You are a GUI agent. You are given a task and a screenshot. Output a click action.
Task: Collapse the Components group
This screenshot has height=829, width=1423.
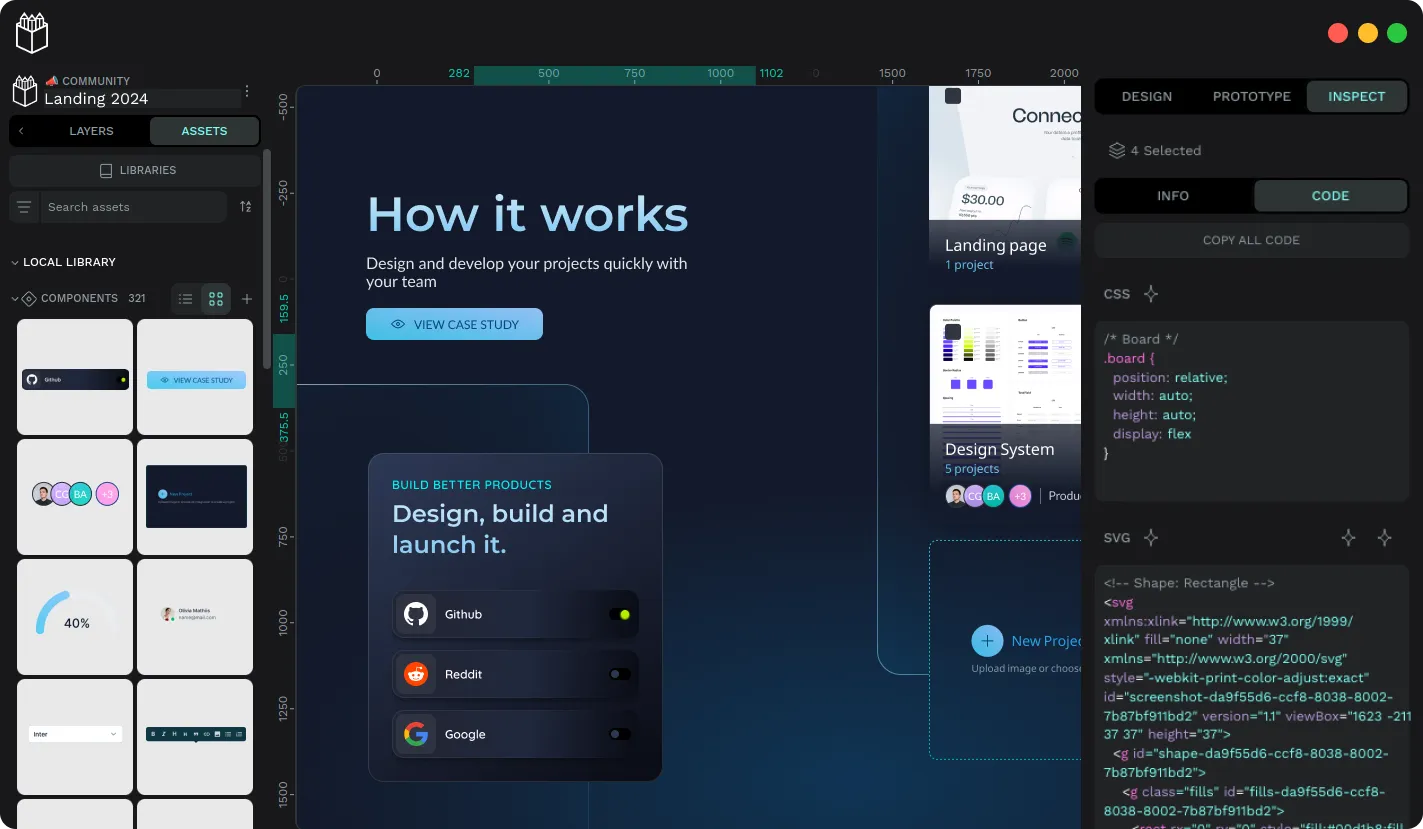coord(15,298)
